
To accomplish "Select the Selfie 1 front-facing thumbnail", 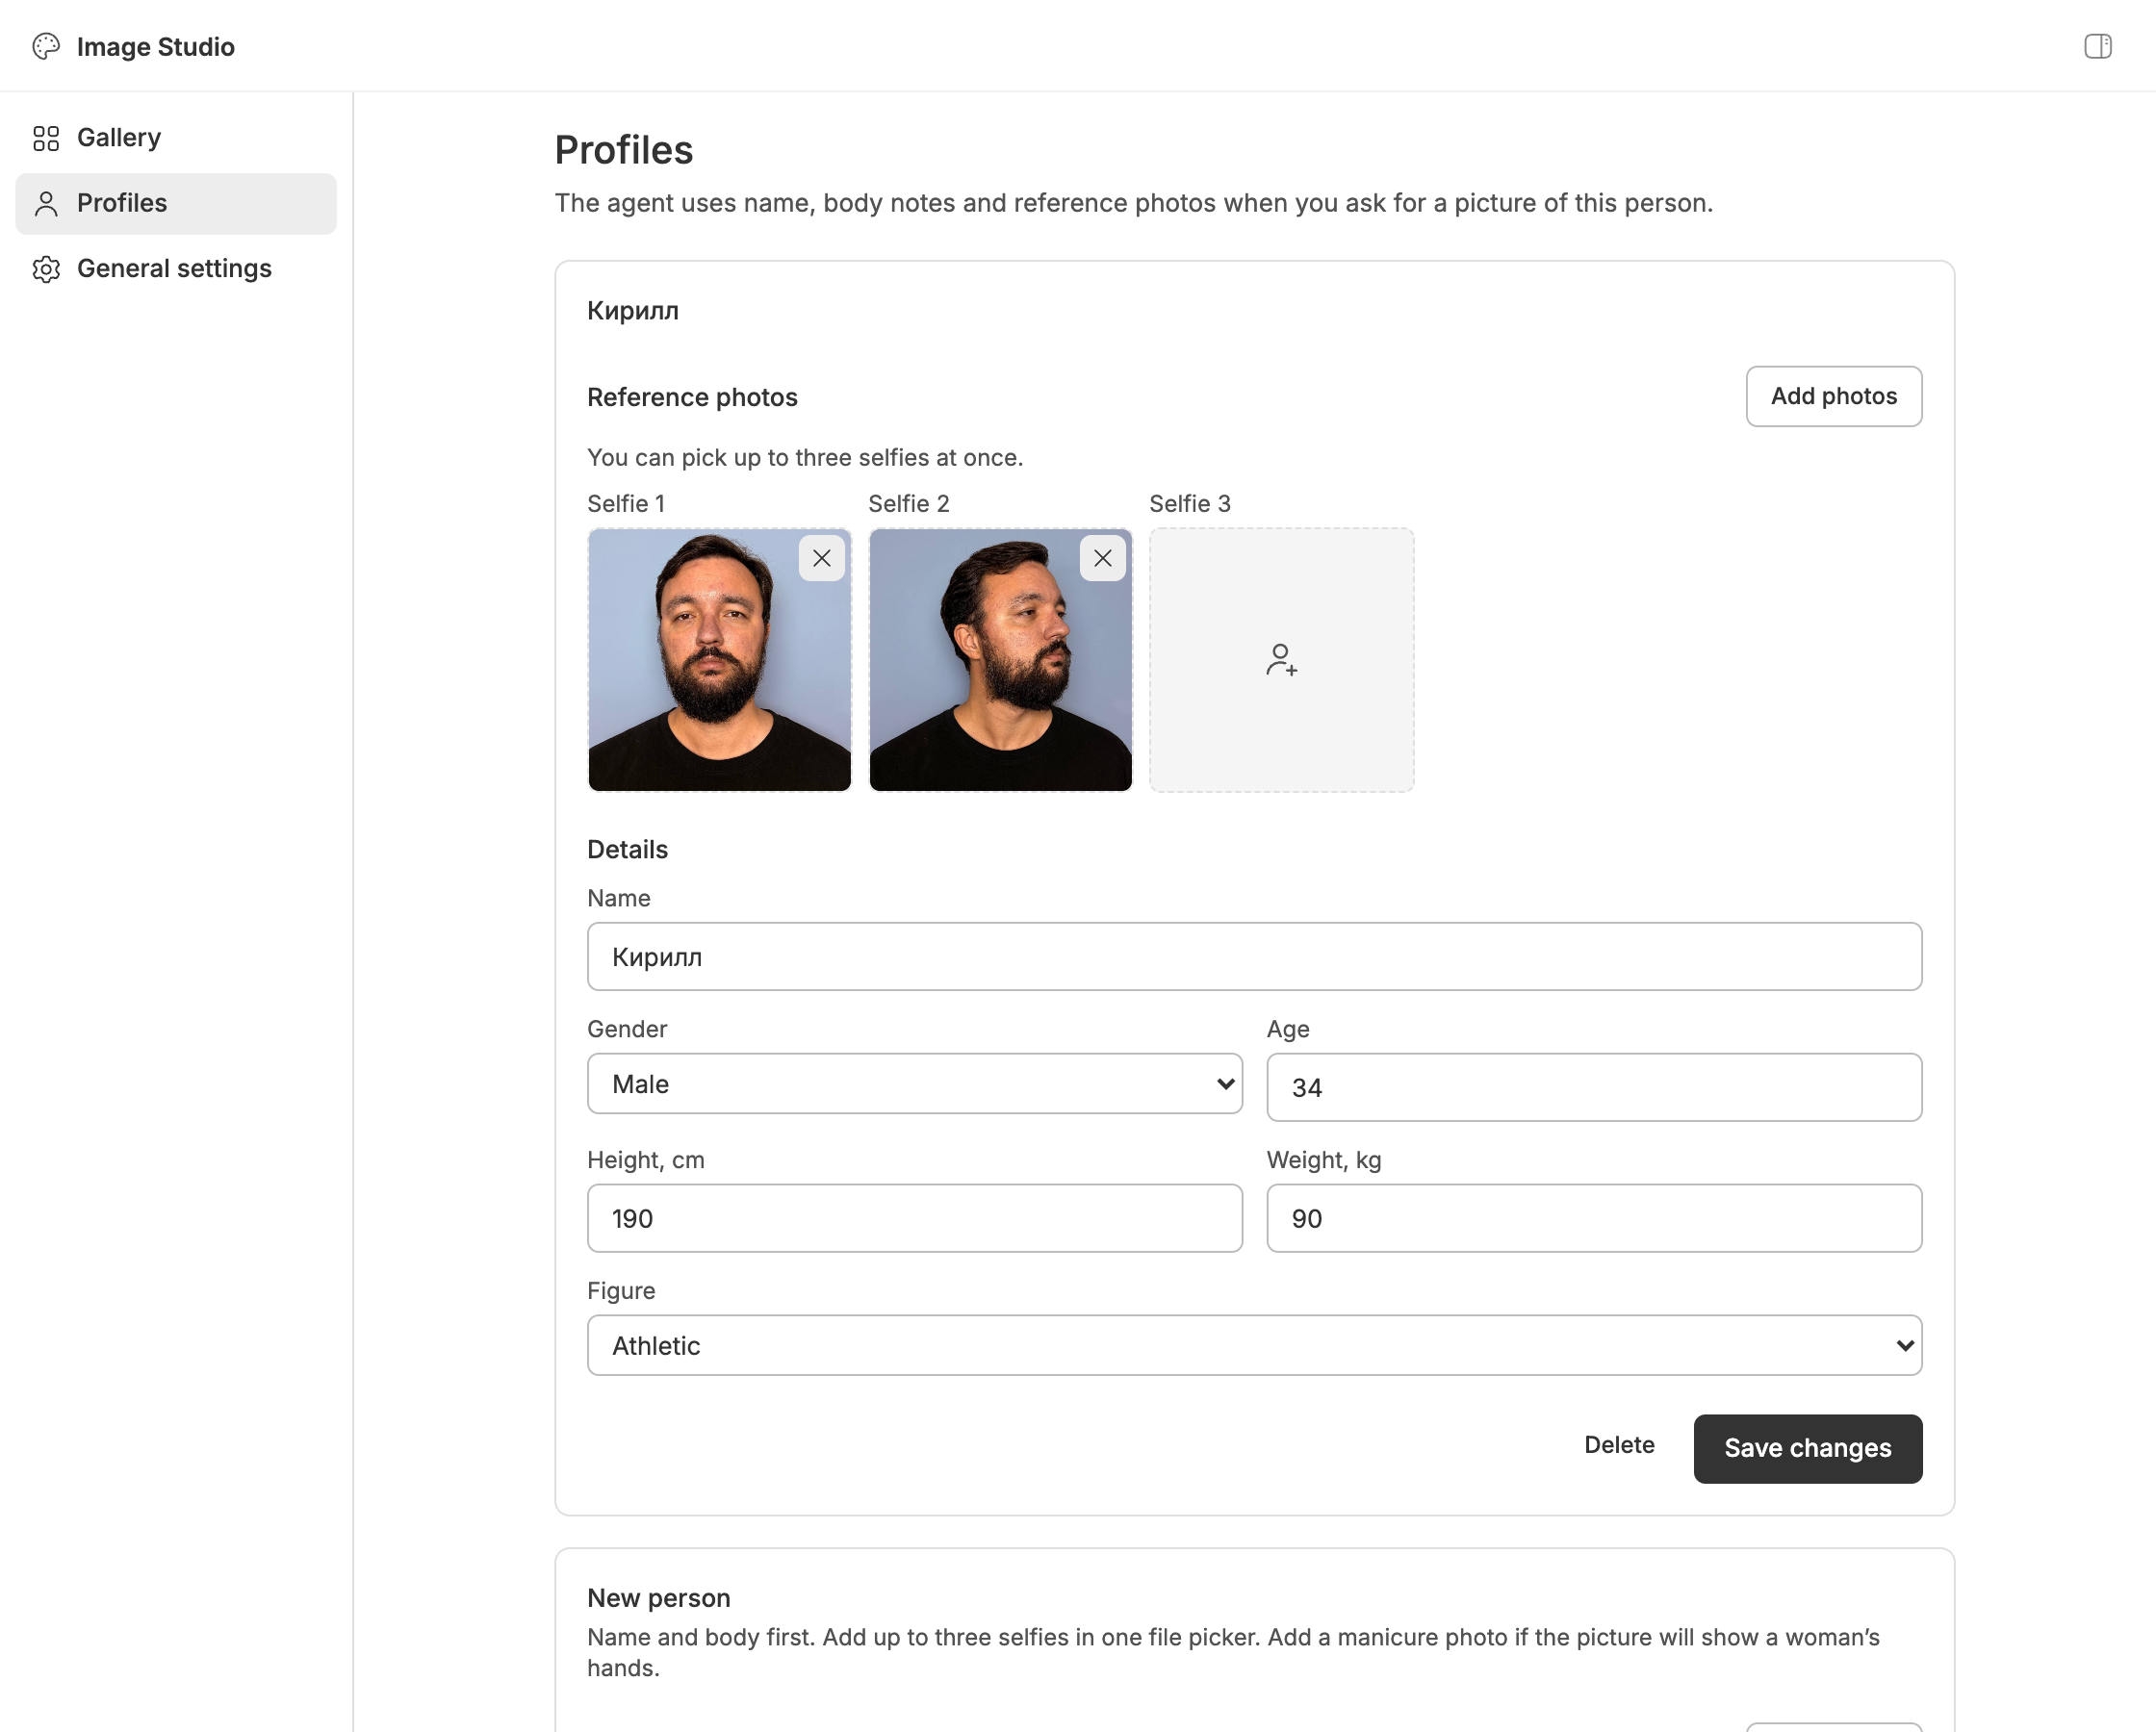I will click(x=719, y=660).
